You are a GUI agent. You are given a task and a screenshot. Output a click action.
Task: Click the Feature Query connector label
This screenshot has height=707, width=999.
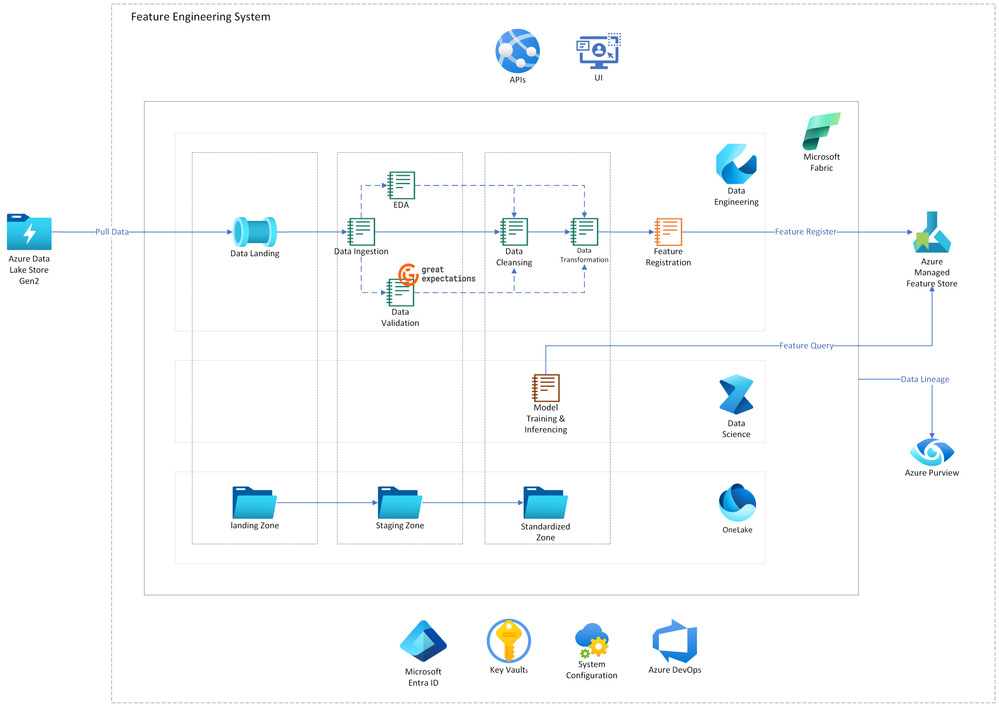click(806, 346)
